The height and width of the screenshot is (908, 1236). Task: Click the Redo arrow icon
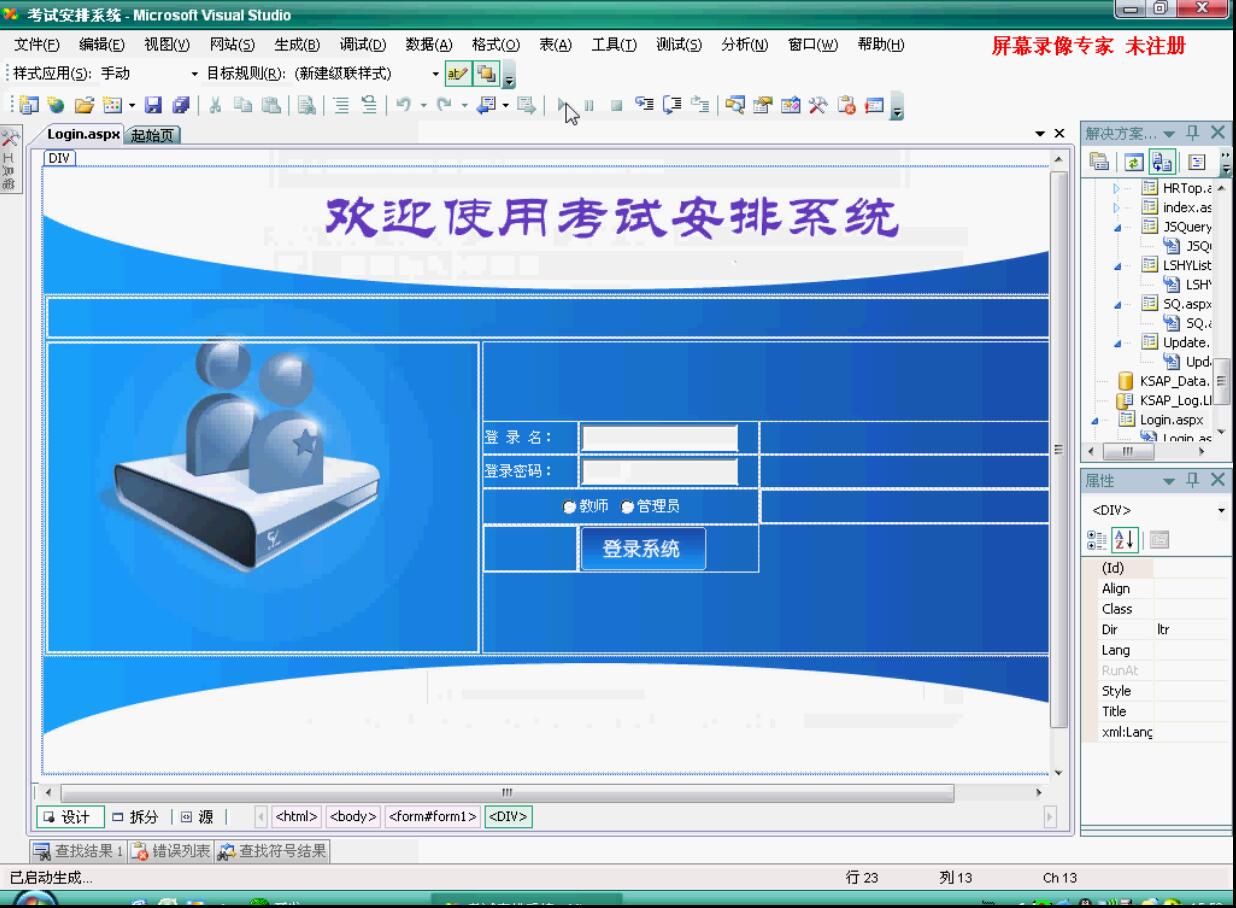[x=444, y=105]
